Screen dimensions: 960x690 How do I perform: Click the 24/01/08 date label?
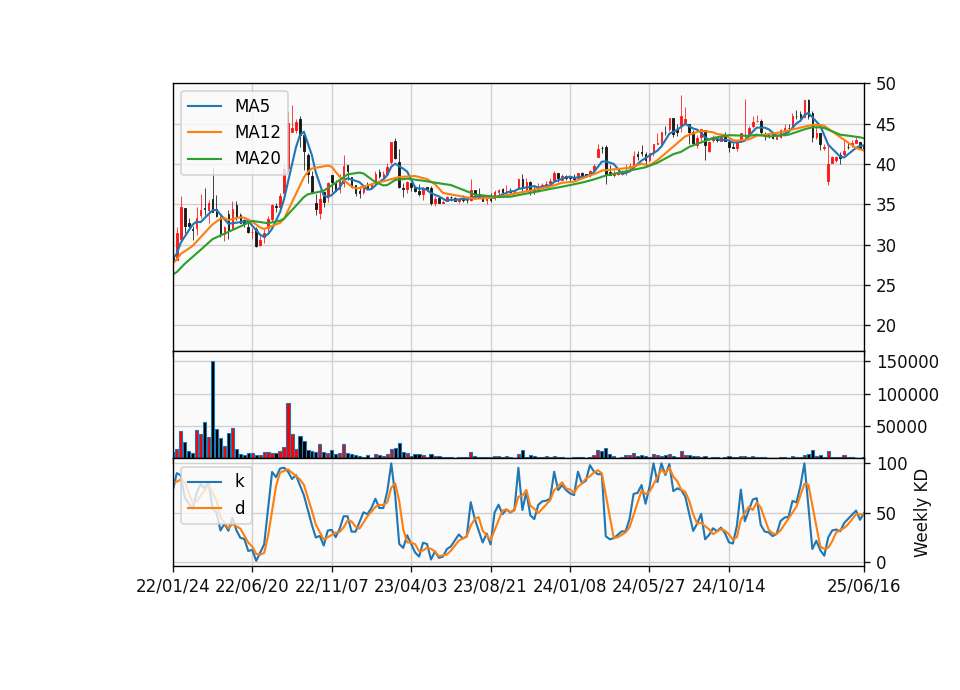coord(570,586)
